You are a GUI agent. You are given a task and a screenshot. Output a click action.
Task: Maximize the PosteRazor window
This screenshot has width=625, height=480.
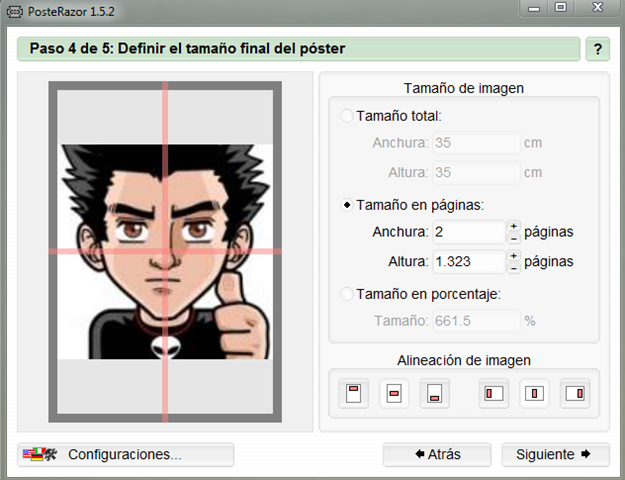point(560,7)
